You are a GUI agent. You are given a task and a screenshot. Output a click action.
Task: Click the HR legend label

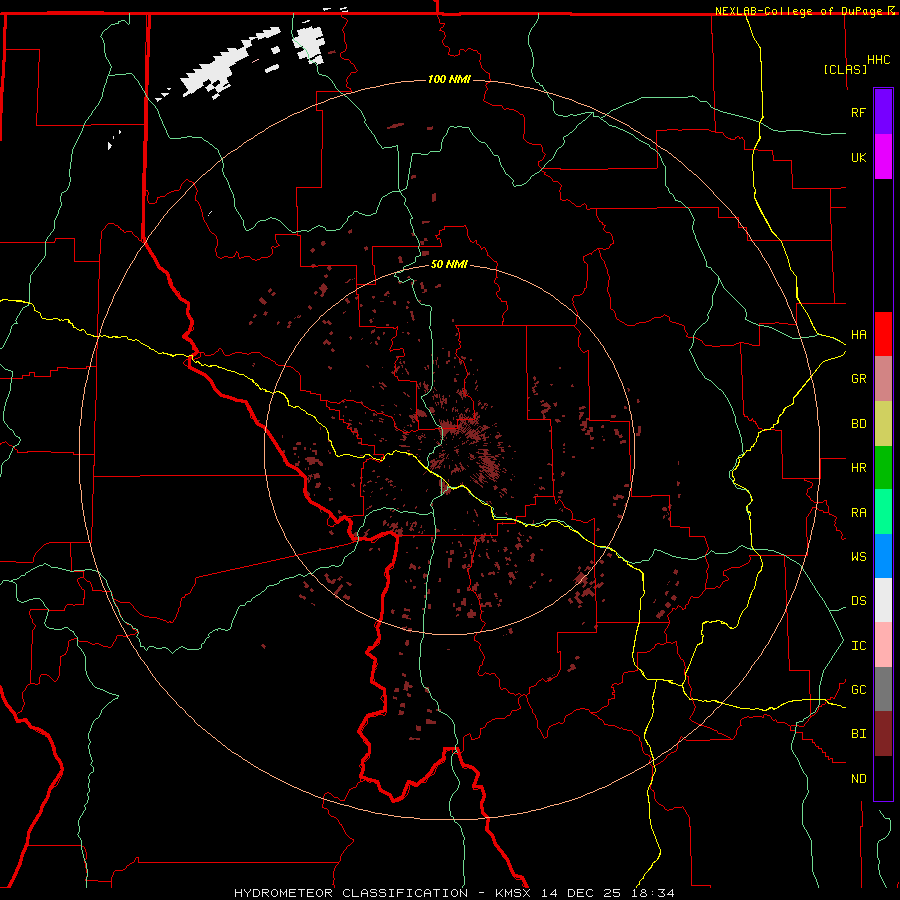pos(858,468)
